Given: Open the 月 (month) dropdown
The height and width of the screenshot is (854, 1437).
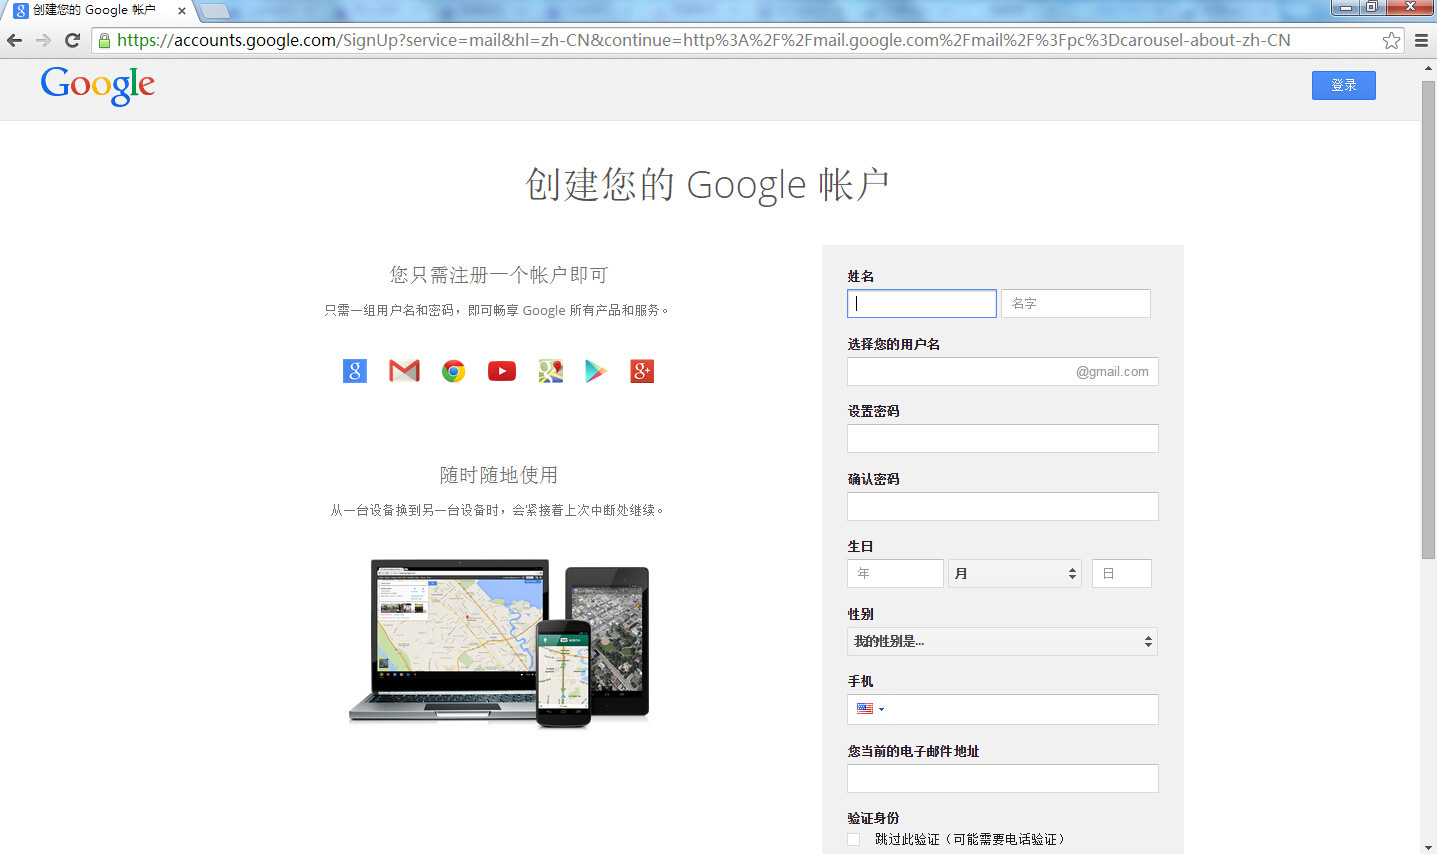Looking at the screenshot, I should (1014, 572).
